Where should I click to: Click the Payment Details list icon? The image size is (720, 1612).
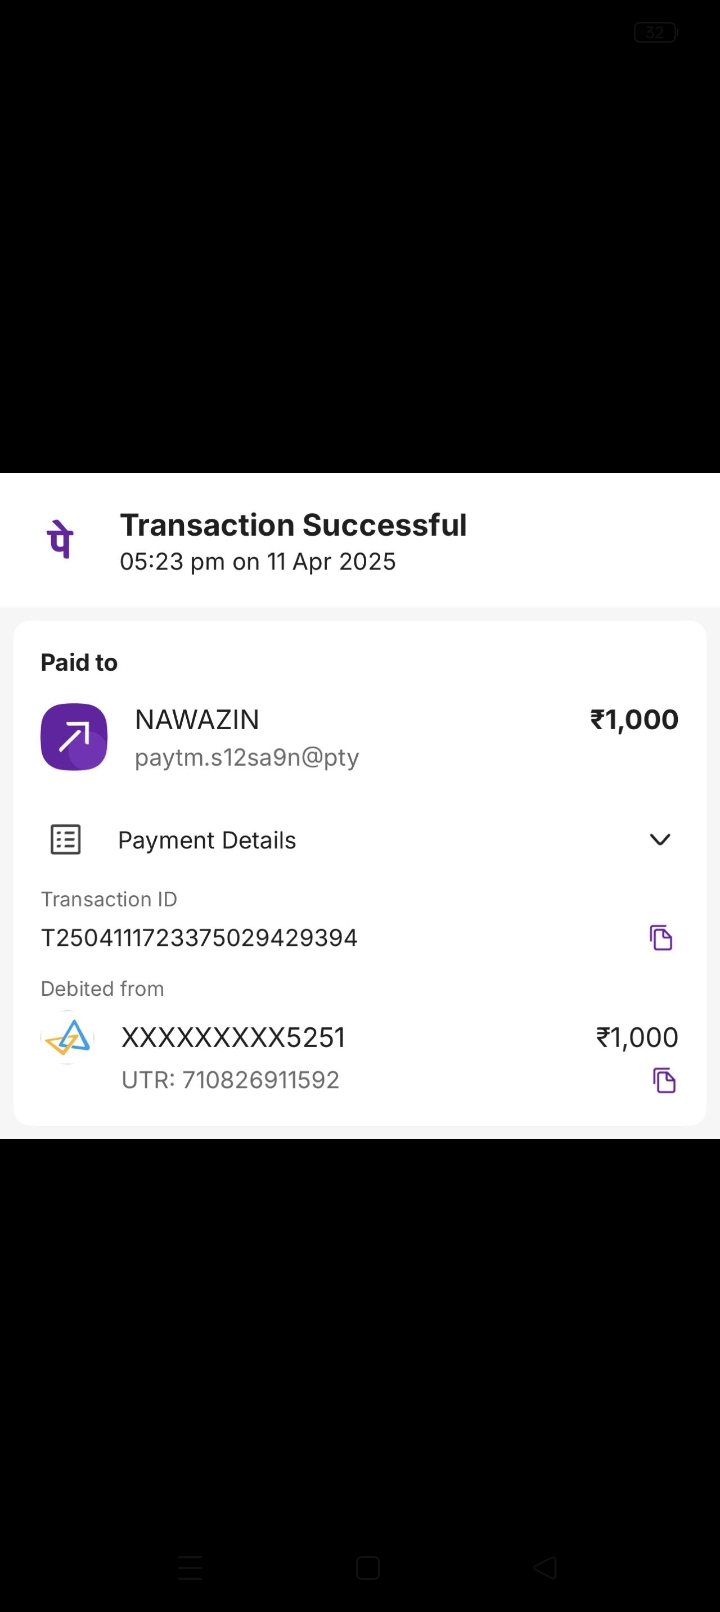(66, 840)
